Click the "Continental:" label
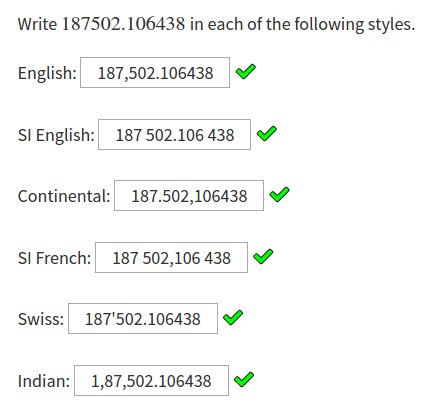 pyautogui.click(x=64, y=196)
